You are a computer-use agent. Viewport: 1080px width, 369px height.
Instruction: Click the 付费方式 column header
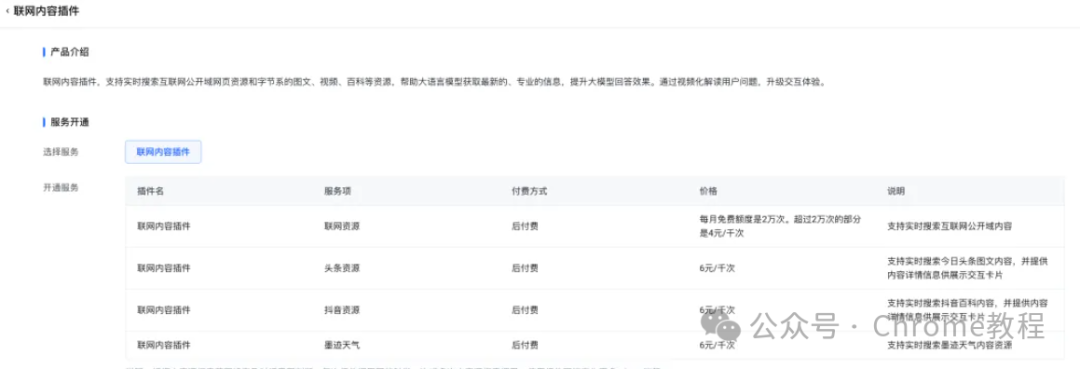click(x=529, y=191)
